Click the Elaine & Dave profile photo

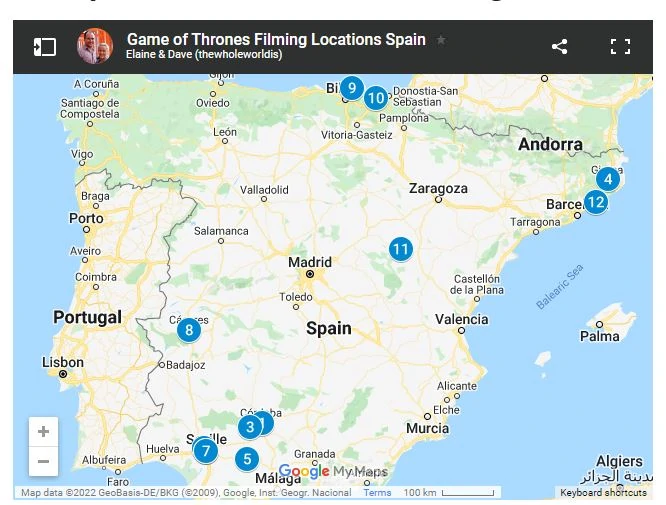(95, 46)
